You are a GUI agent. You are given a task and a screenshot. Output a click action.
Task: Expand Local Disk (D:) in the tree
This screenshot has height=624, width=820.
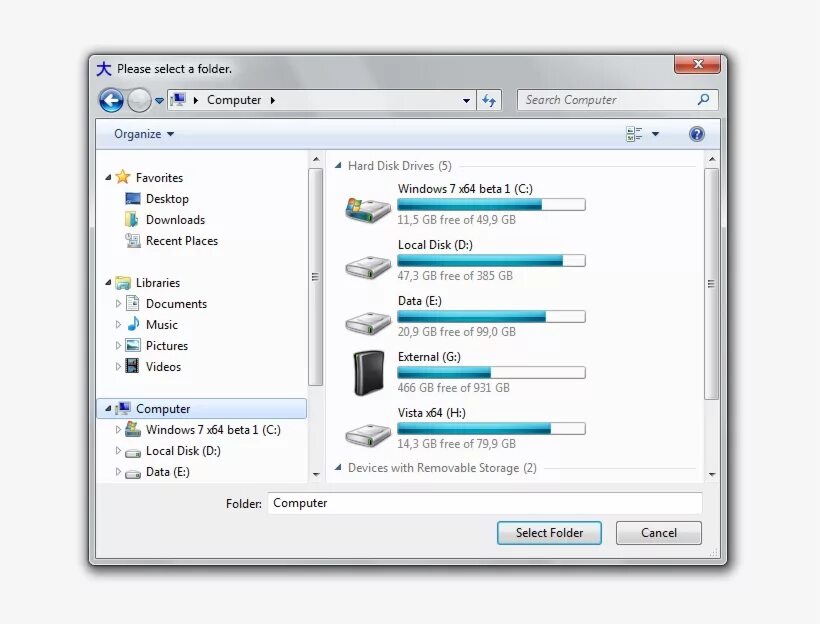point(118,450)
